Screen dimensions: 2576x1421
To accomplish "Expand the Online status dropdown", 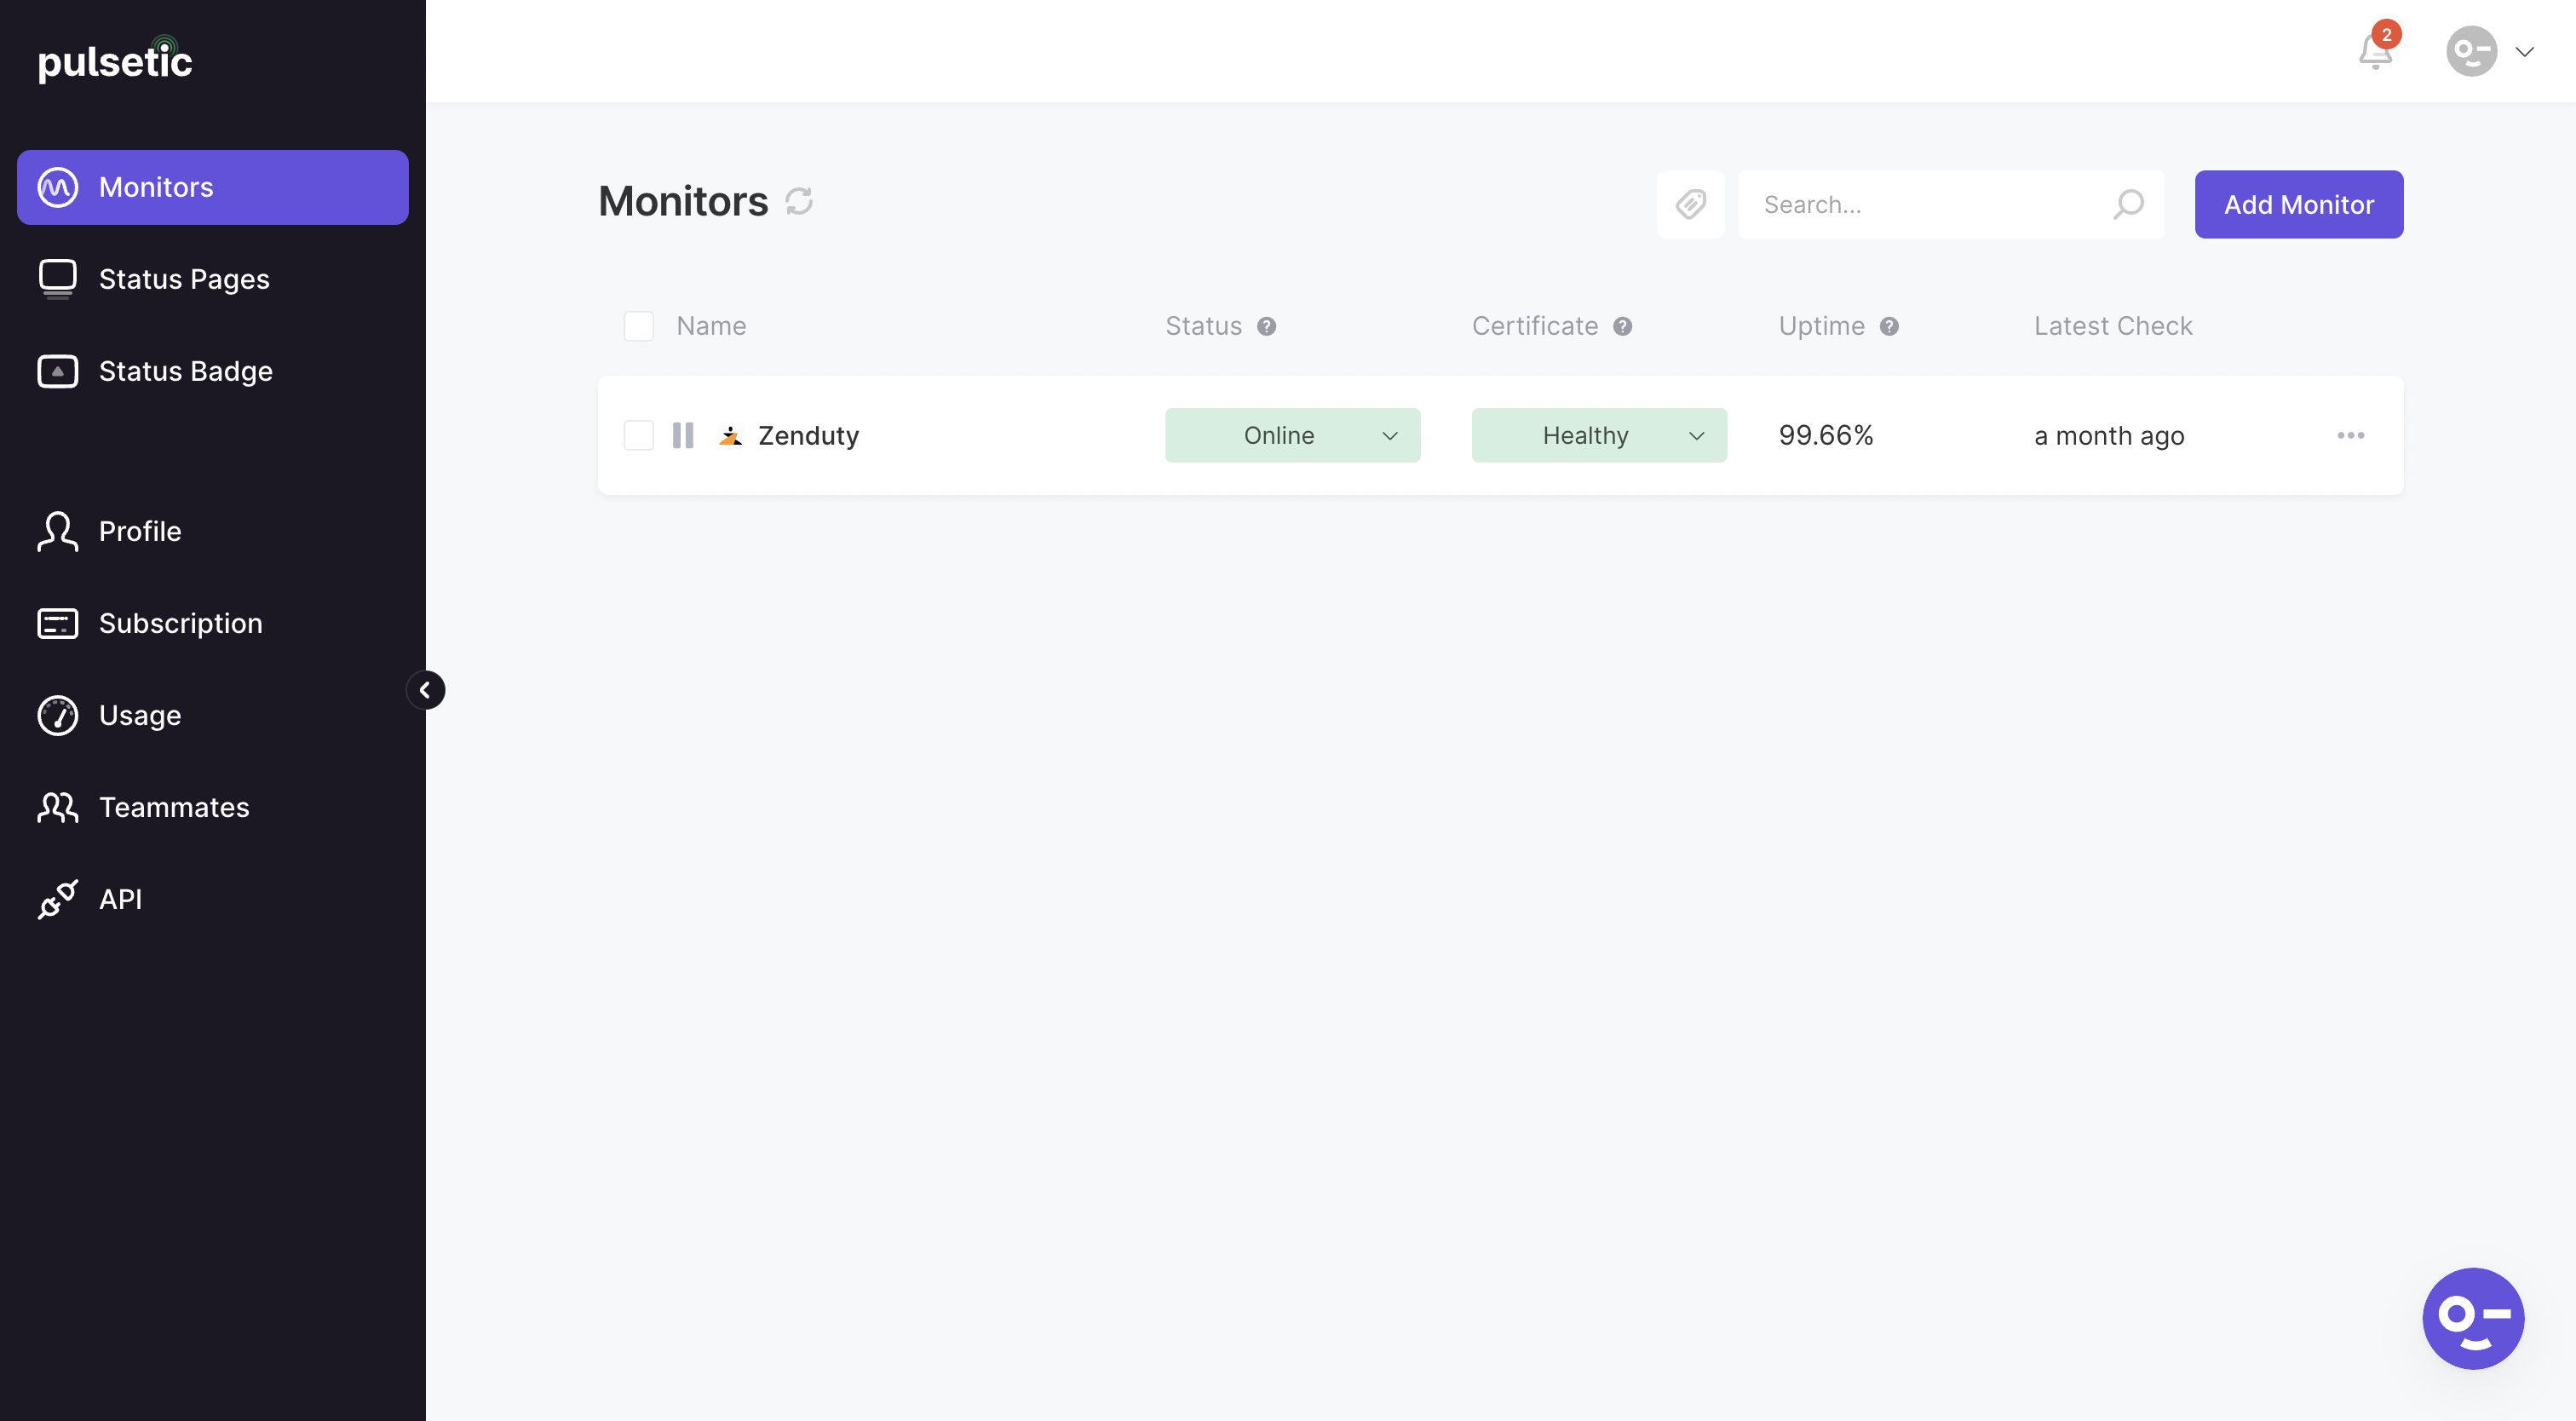I will (x=1292, y=435).
